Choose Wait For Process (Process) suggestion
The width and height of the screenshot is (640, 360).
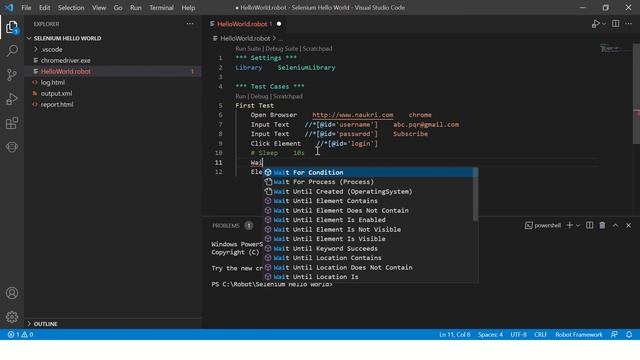[369, 182]
